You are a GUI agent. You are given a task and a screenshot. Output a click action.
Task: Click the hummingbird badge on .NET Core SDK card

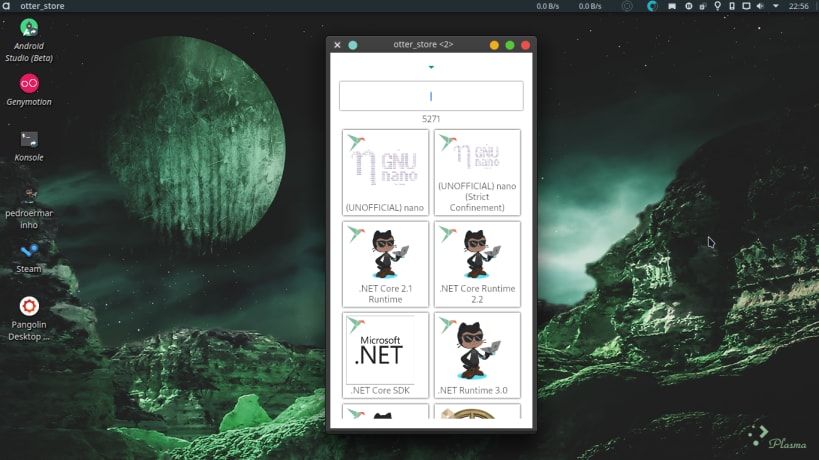coord(356,325)
